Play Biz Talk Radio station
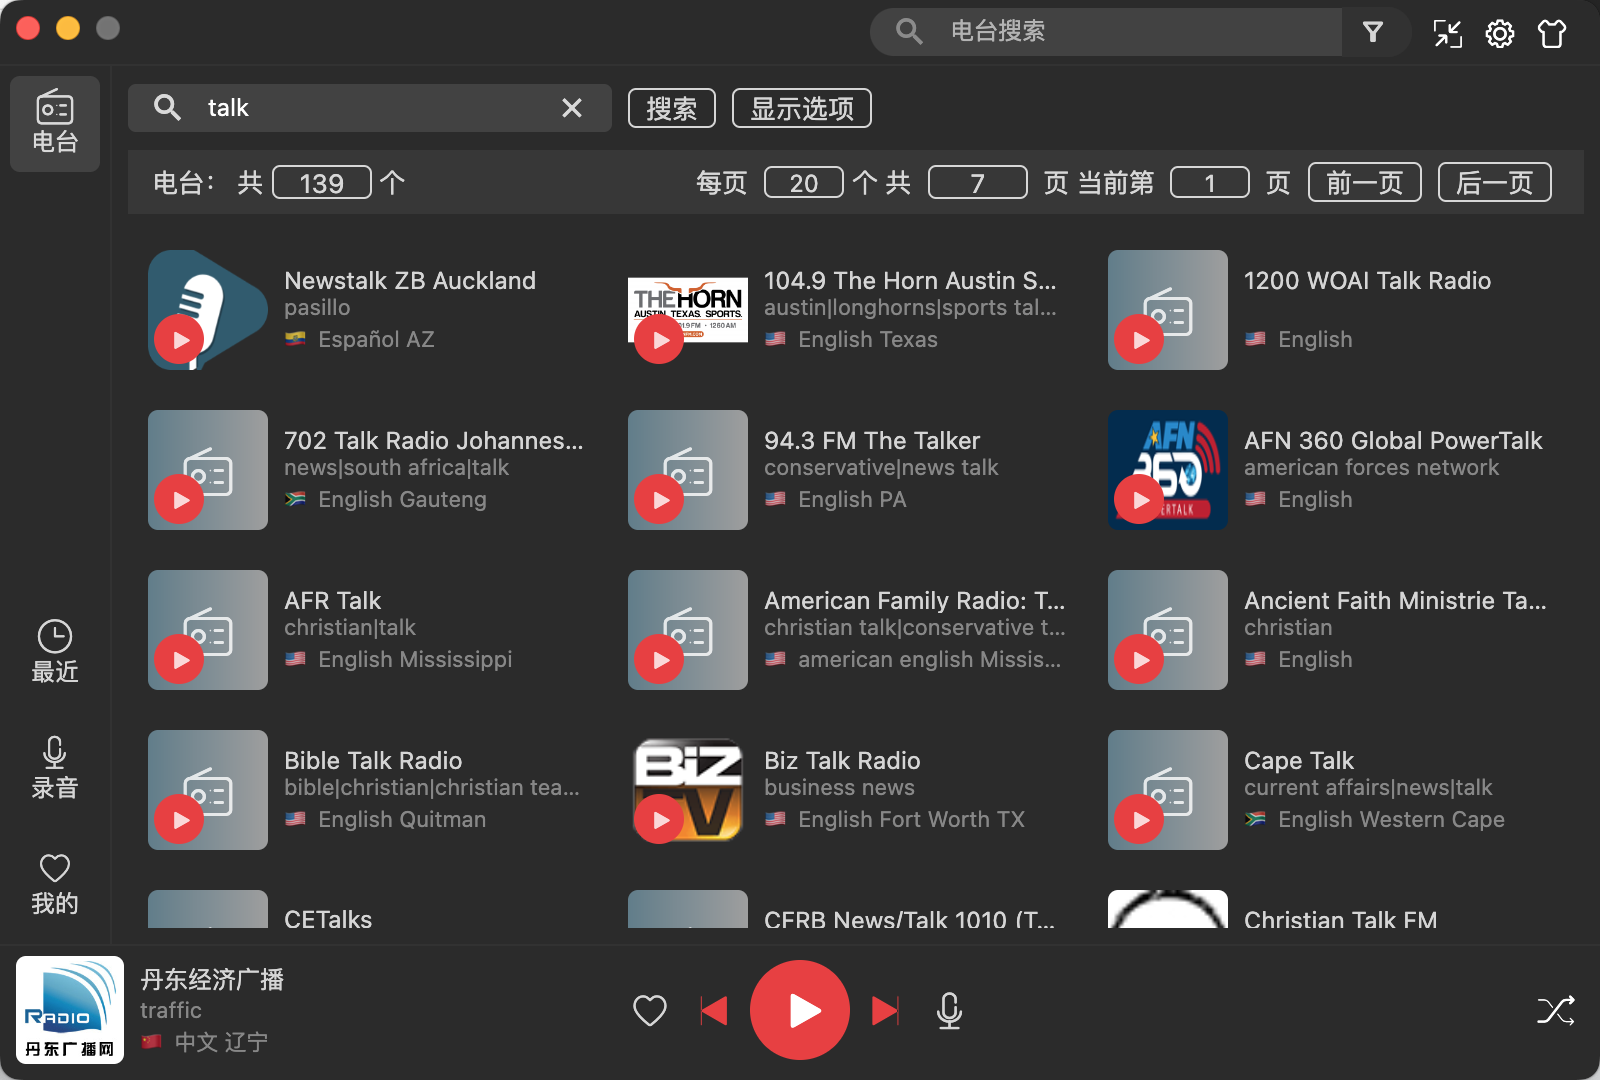 click(660, 820)
